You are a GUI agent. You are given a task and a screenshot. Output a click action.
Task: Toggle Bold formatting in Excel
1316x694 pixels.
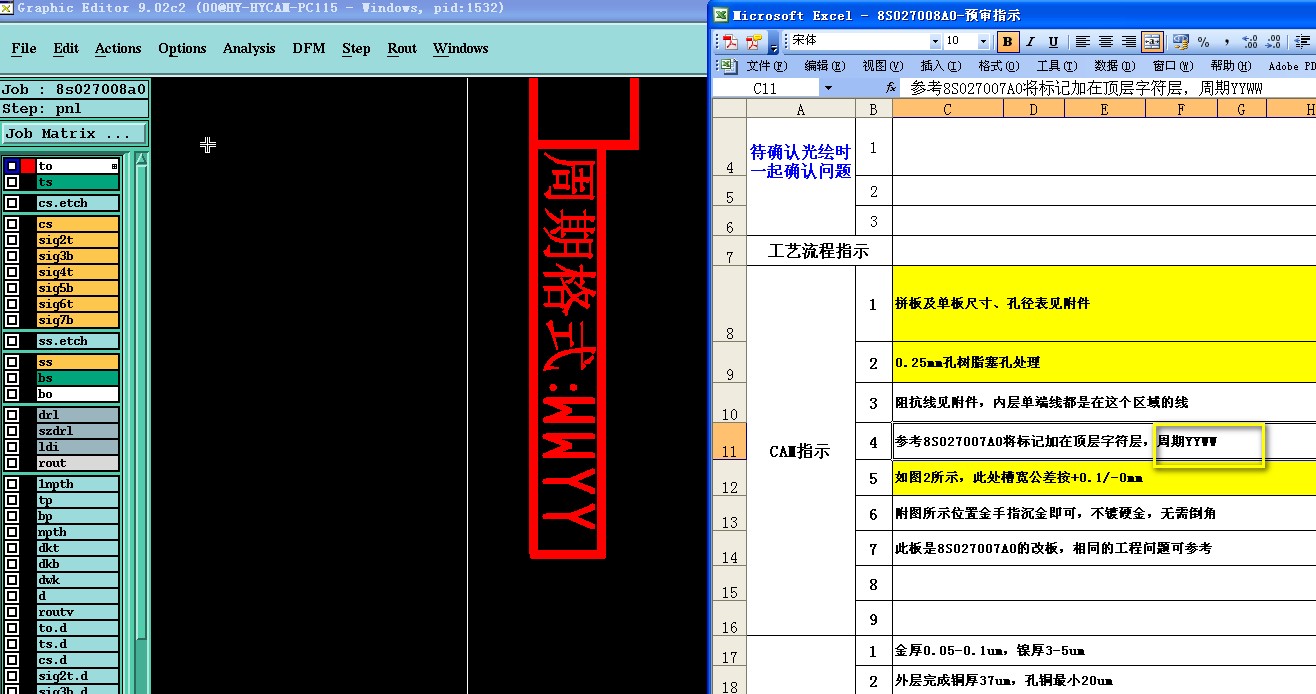tap(1008, 42)
